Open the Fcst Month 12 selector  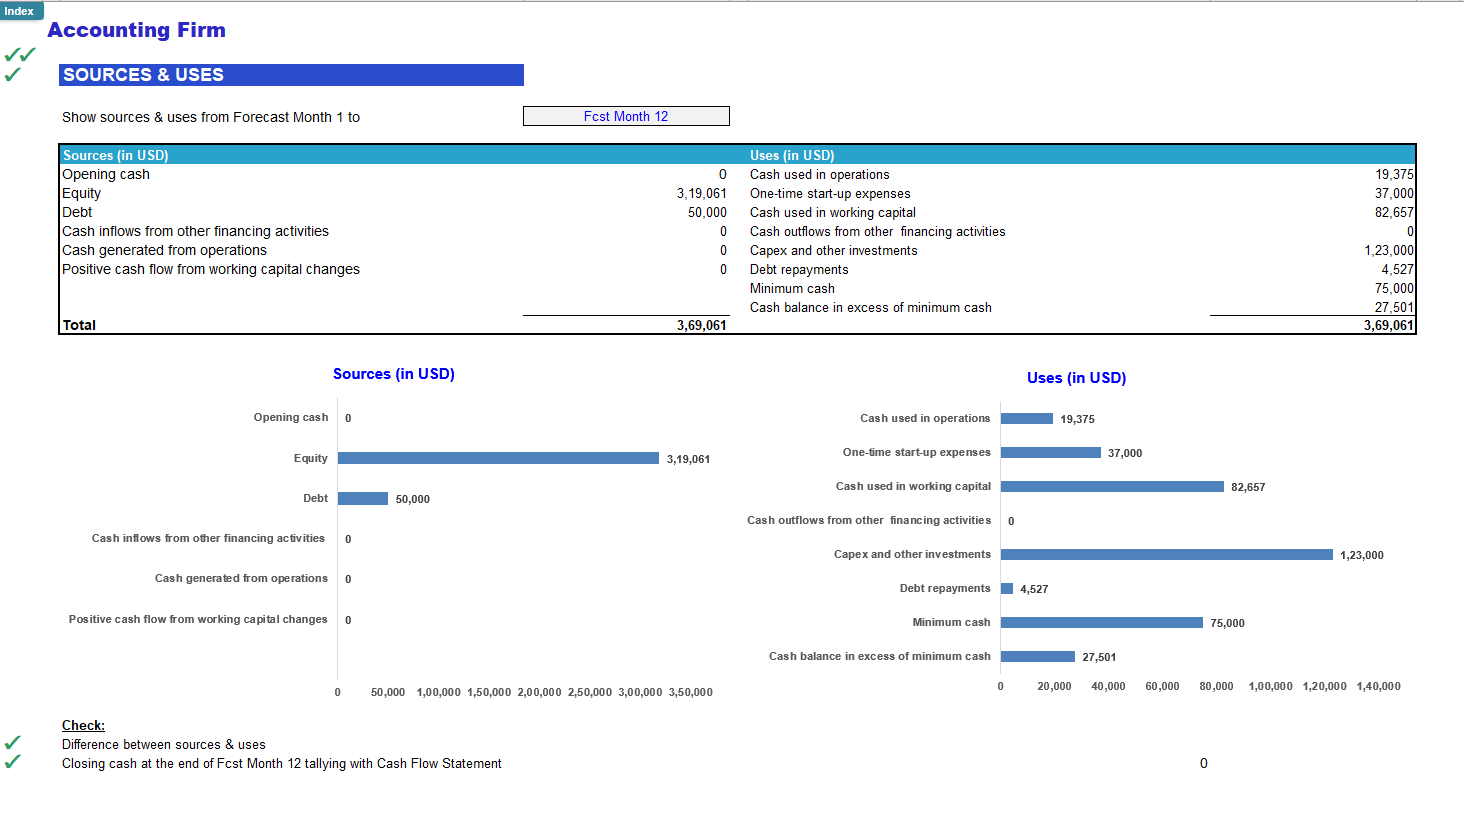(626, 115)
